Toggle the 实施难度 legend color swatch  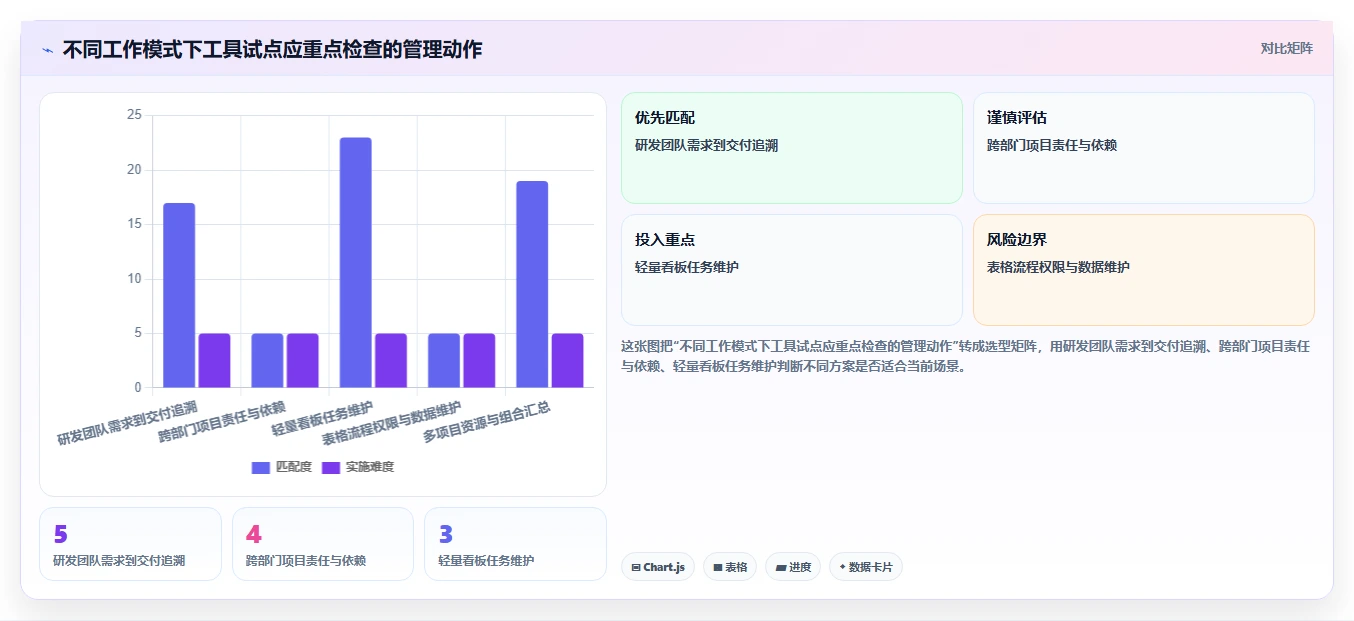(x=331, y=467)
